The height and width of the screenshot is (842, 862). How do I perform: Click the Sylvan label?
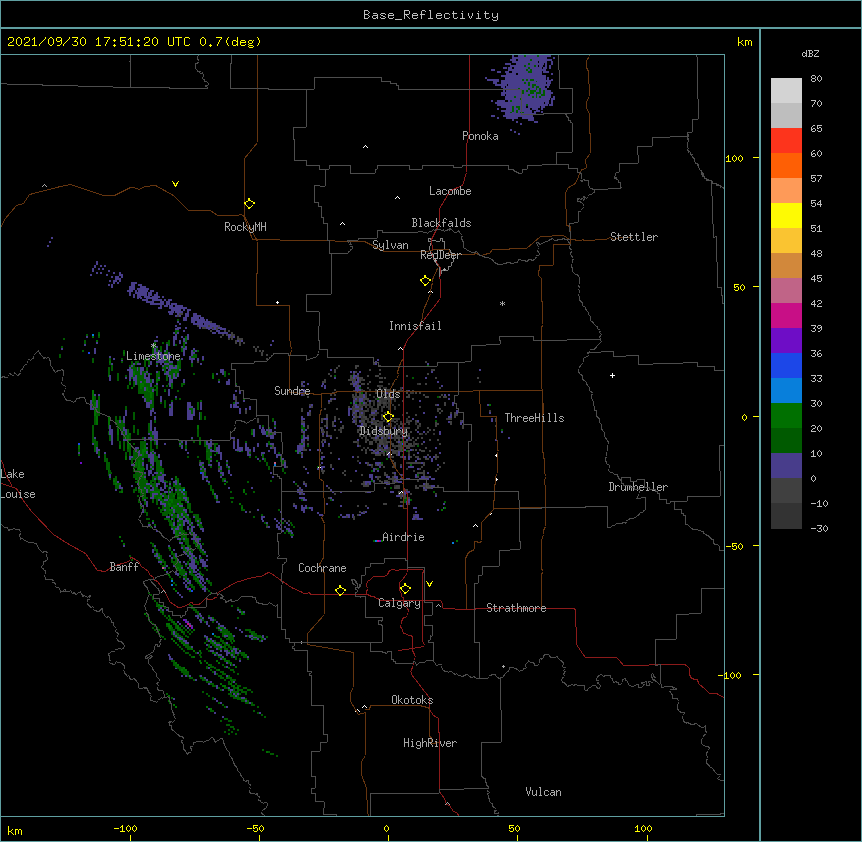(x=390, y=245)
